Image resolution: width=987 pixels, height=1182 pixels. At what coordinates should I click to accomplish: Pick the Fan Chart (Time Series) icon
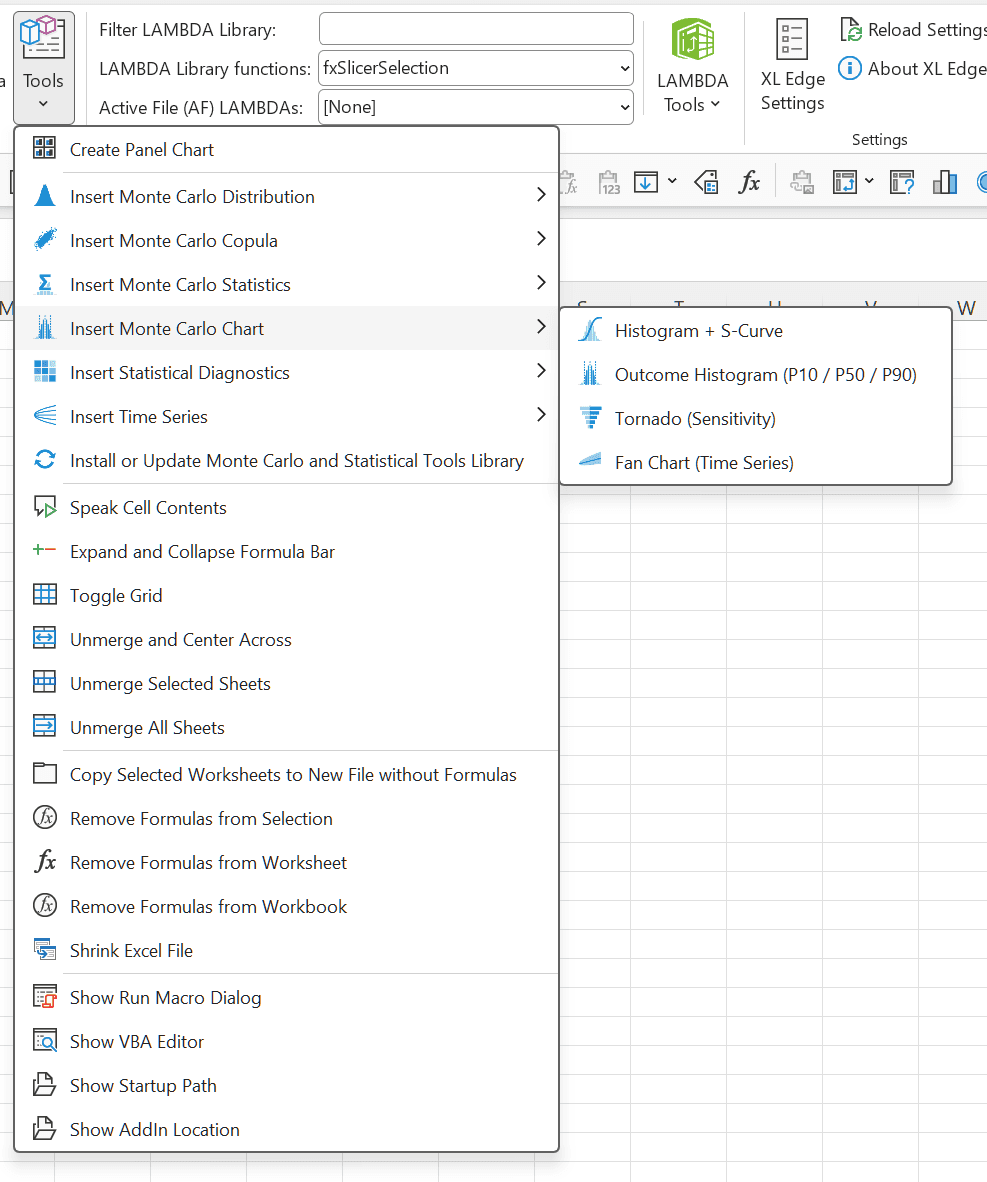[590, 461]
